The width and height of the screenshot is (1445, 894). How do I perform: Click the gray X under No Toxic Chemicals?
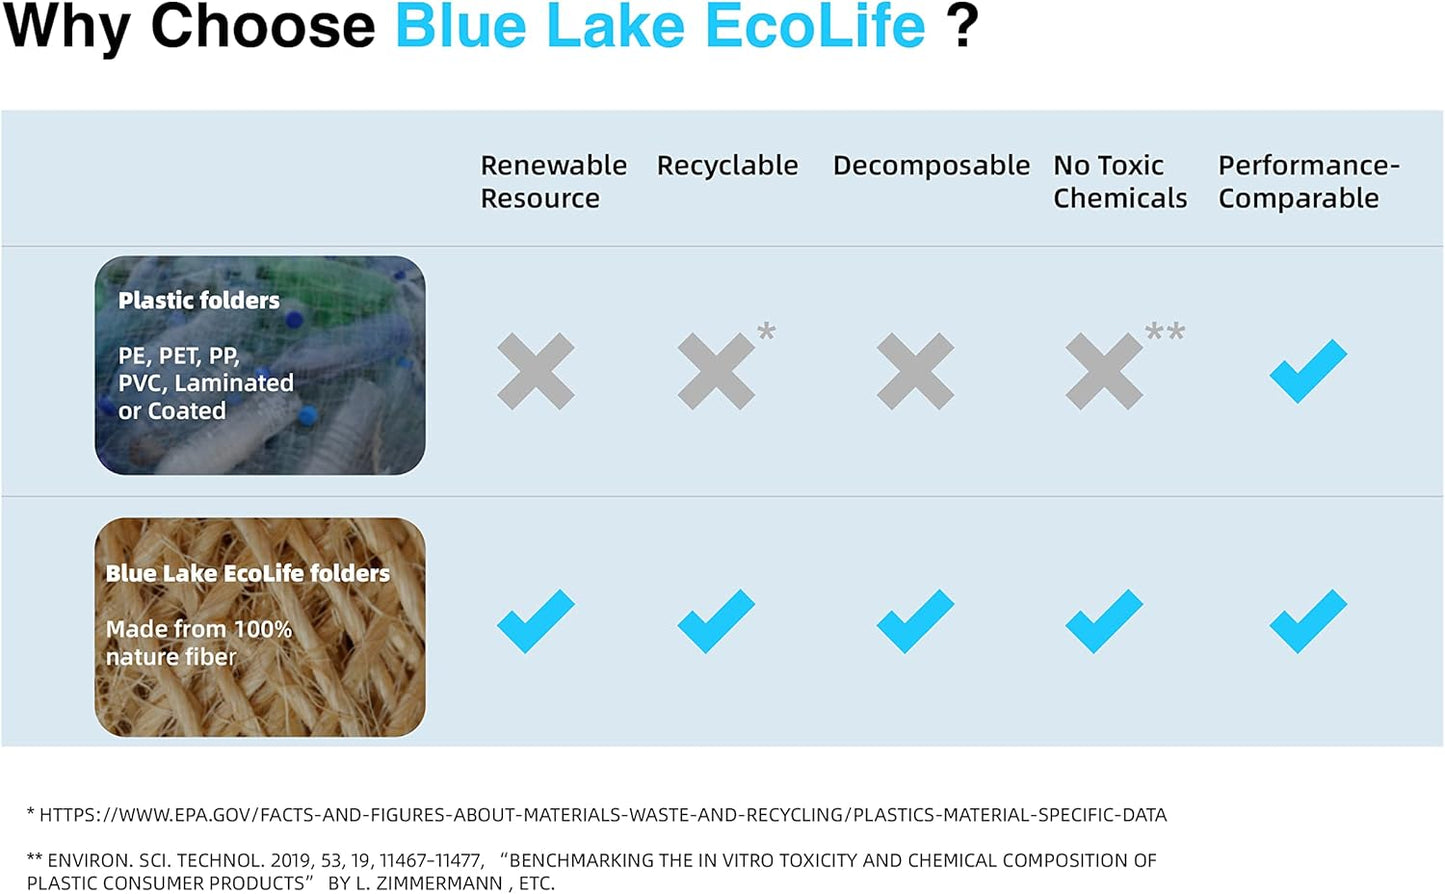click(1104, 371)
